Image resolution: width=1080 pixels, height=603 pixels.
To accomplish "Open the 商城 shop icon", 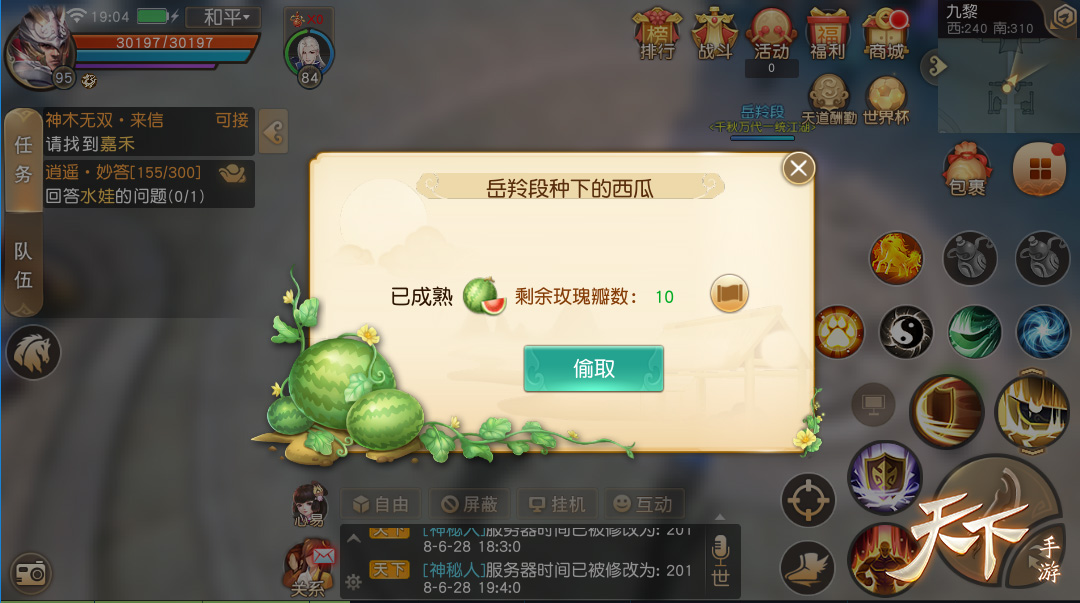I will click(x=886, y=34).
